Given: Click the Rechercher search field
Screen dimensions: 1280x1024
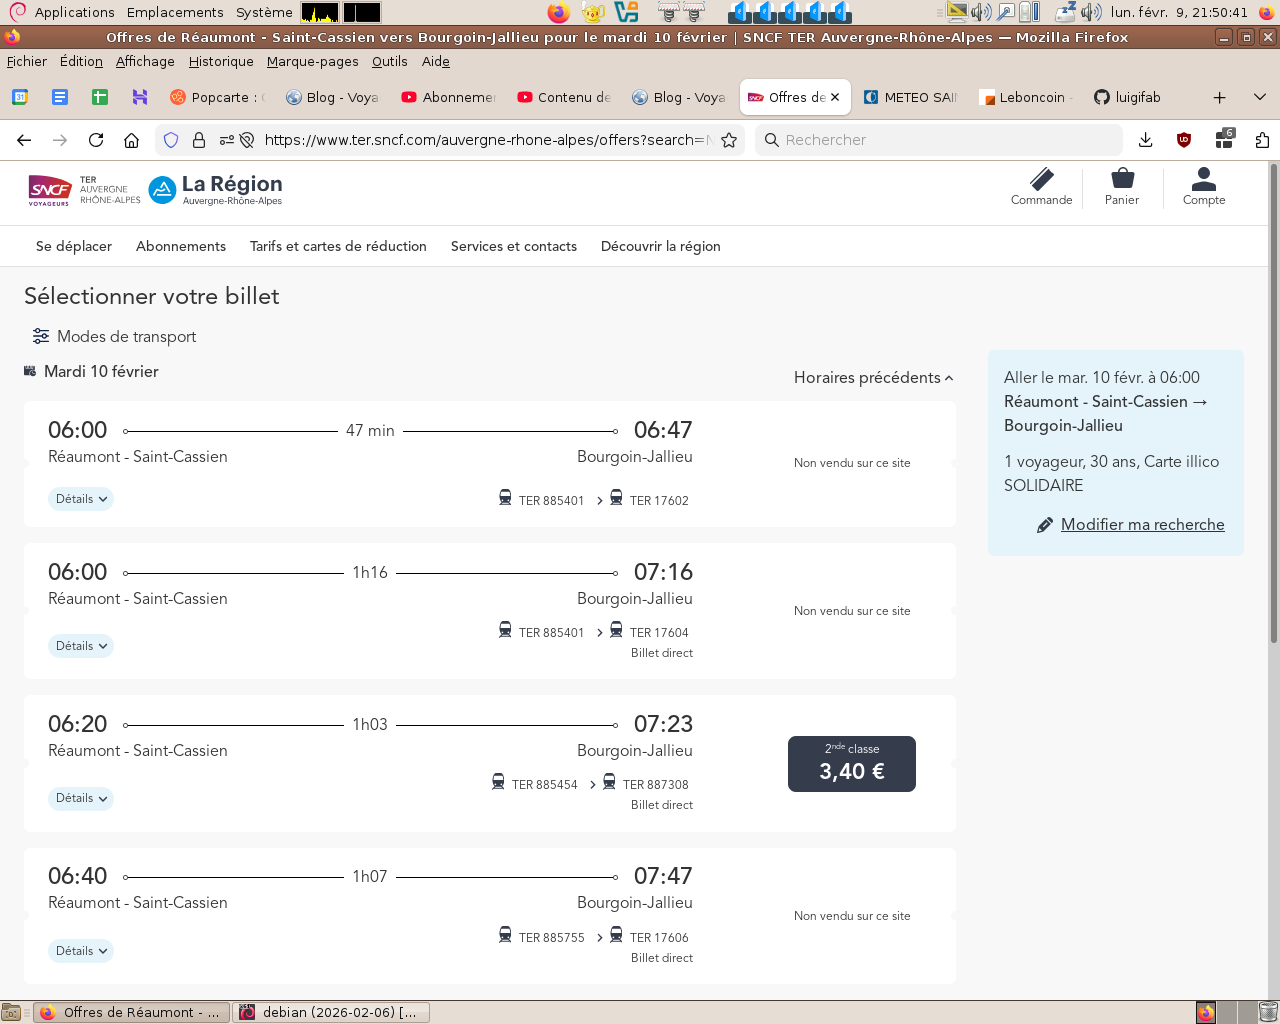Looking at the screenshot, I should click(940, 140).
